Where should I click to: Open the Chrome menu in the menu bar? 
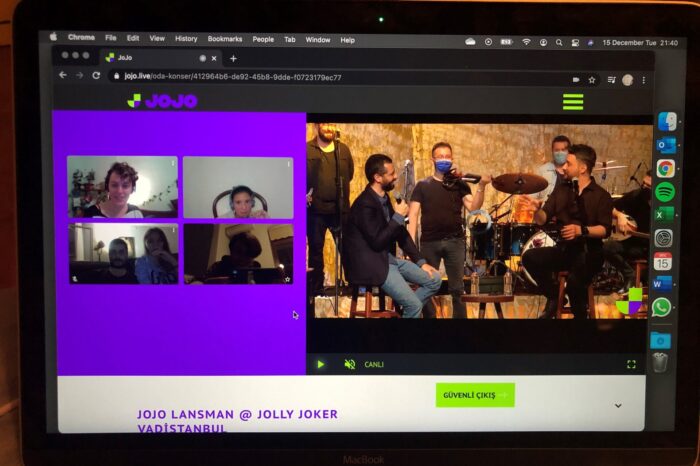point(81,37)
